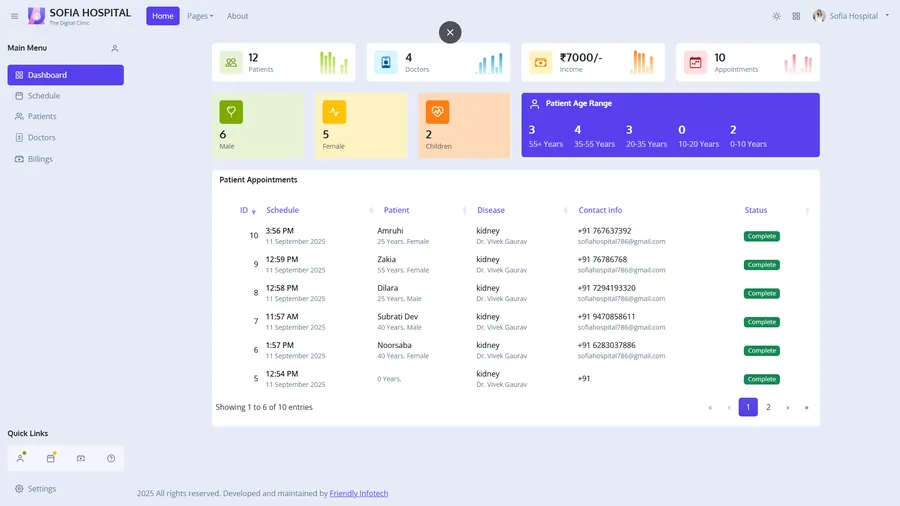Screen dimensions: 900x506
Task: Click the yellow Female pulse icon
Action: click(x=334, y=112)
